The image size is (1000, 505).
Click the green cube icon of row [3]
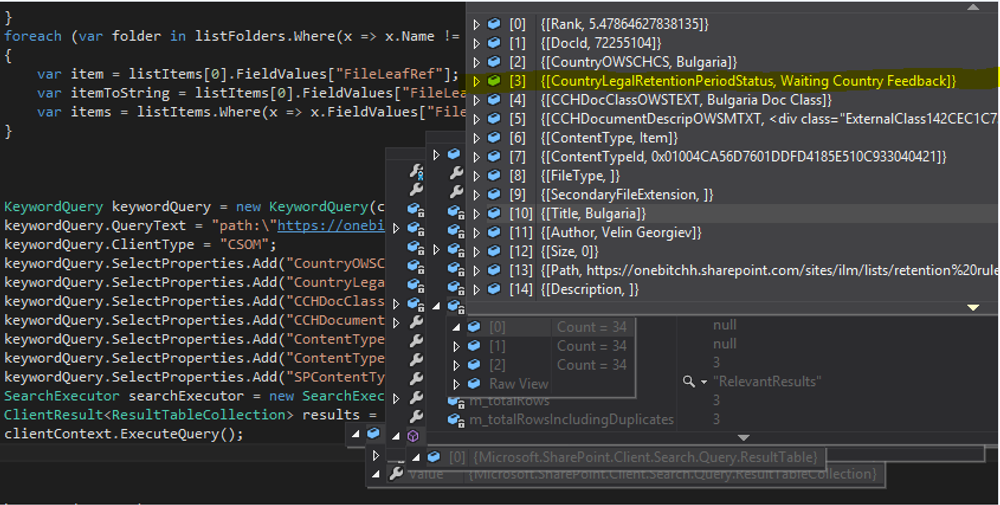coord(494,81)
